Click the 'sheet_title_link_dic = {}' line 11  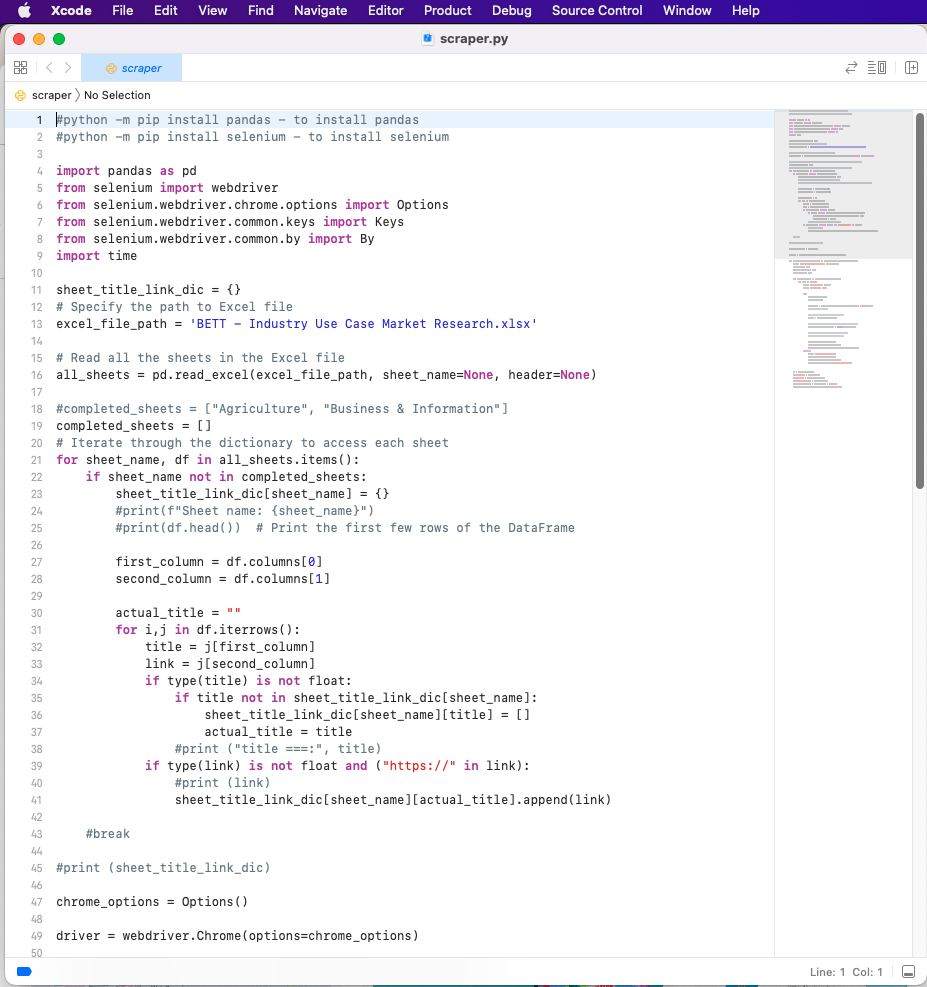coord(149,290)
